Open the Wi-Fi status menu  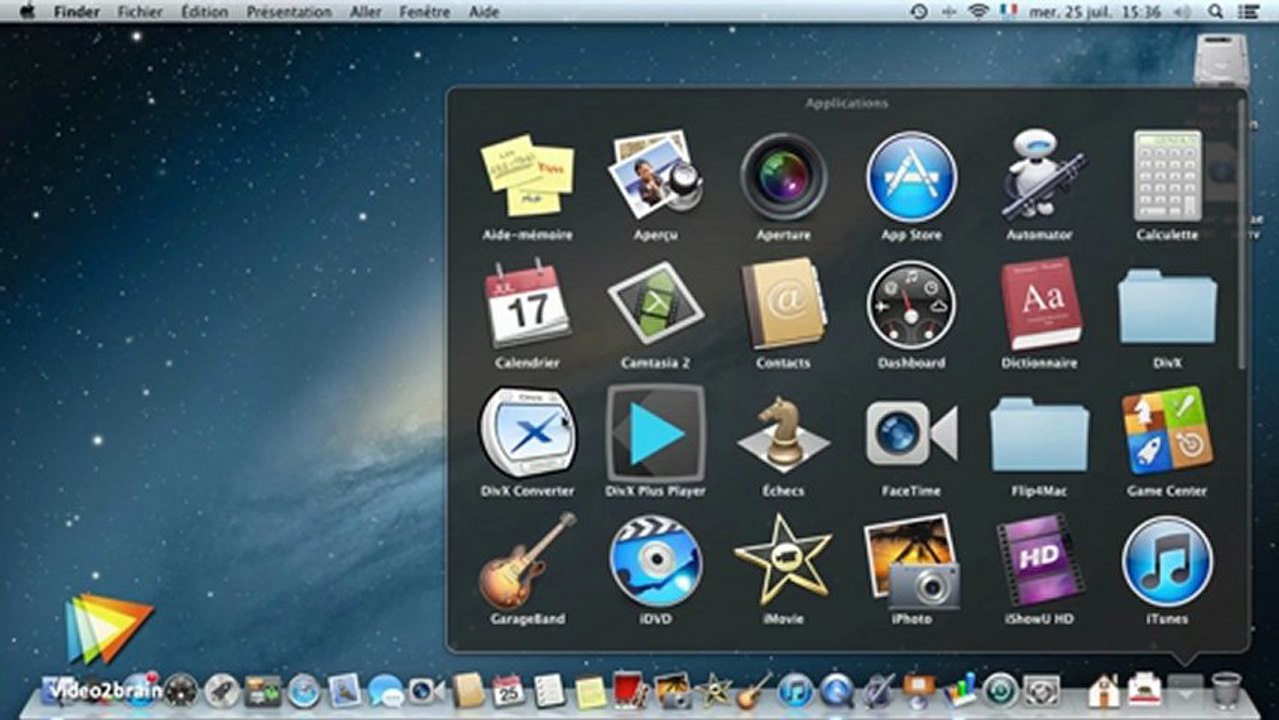pyautogui.click(x=978, y=11)
